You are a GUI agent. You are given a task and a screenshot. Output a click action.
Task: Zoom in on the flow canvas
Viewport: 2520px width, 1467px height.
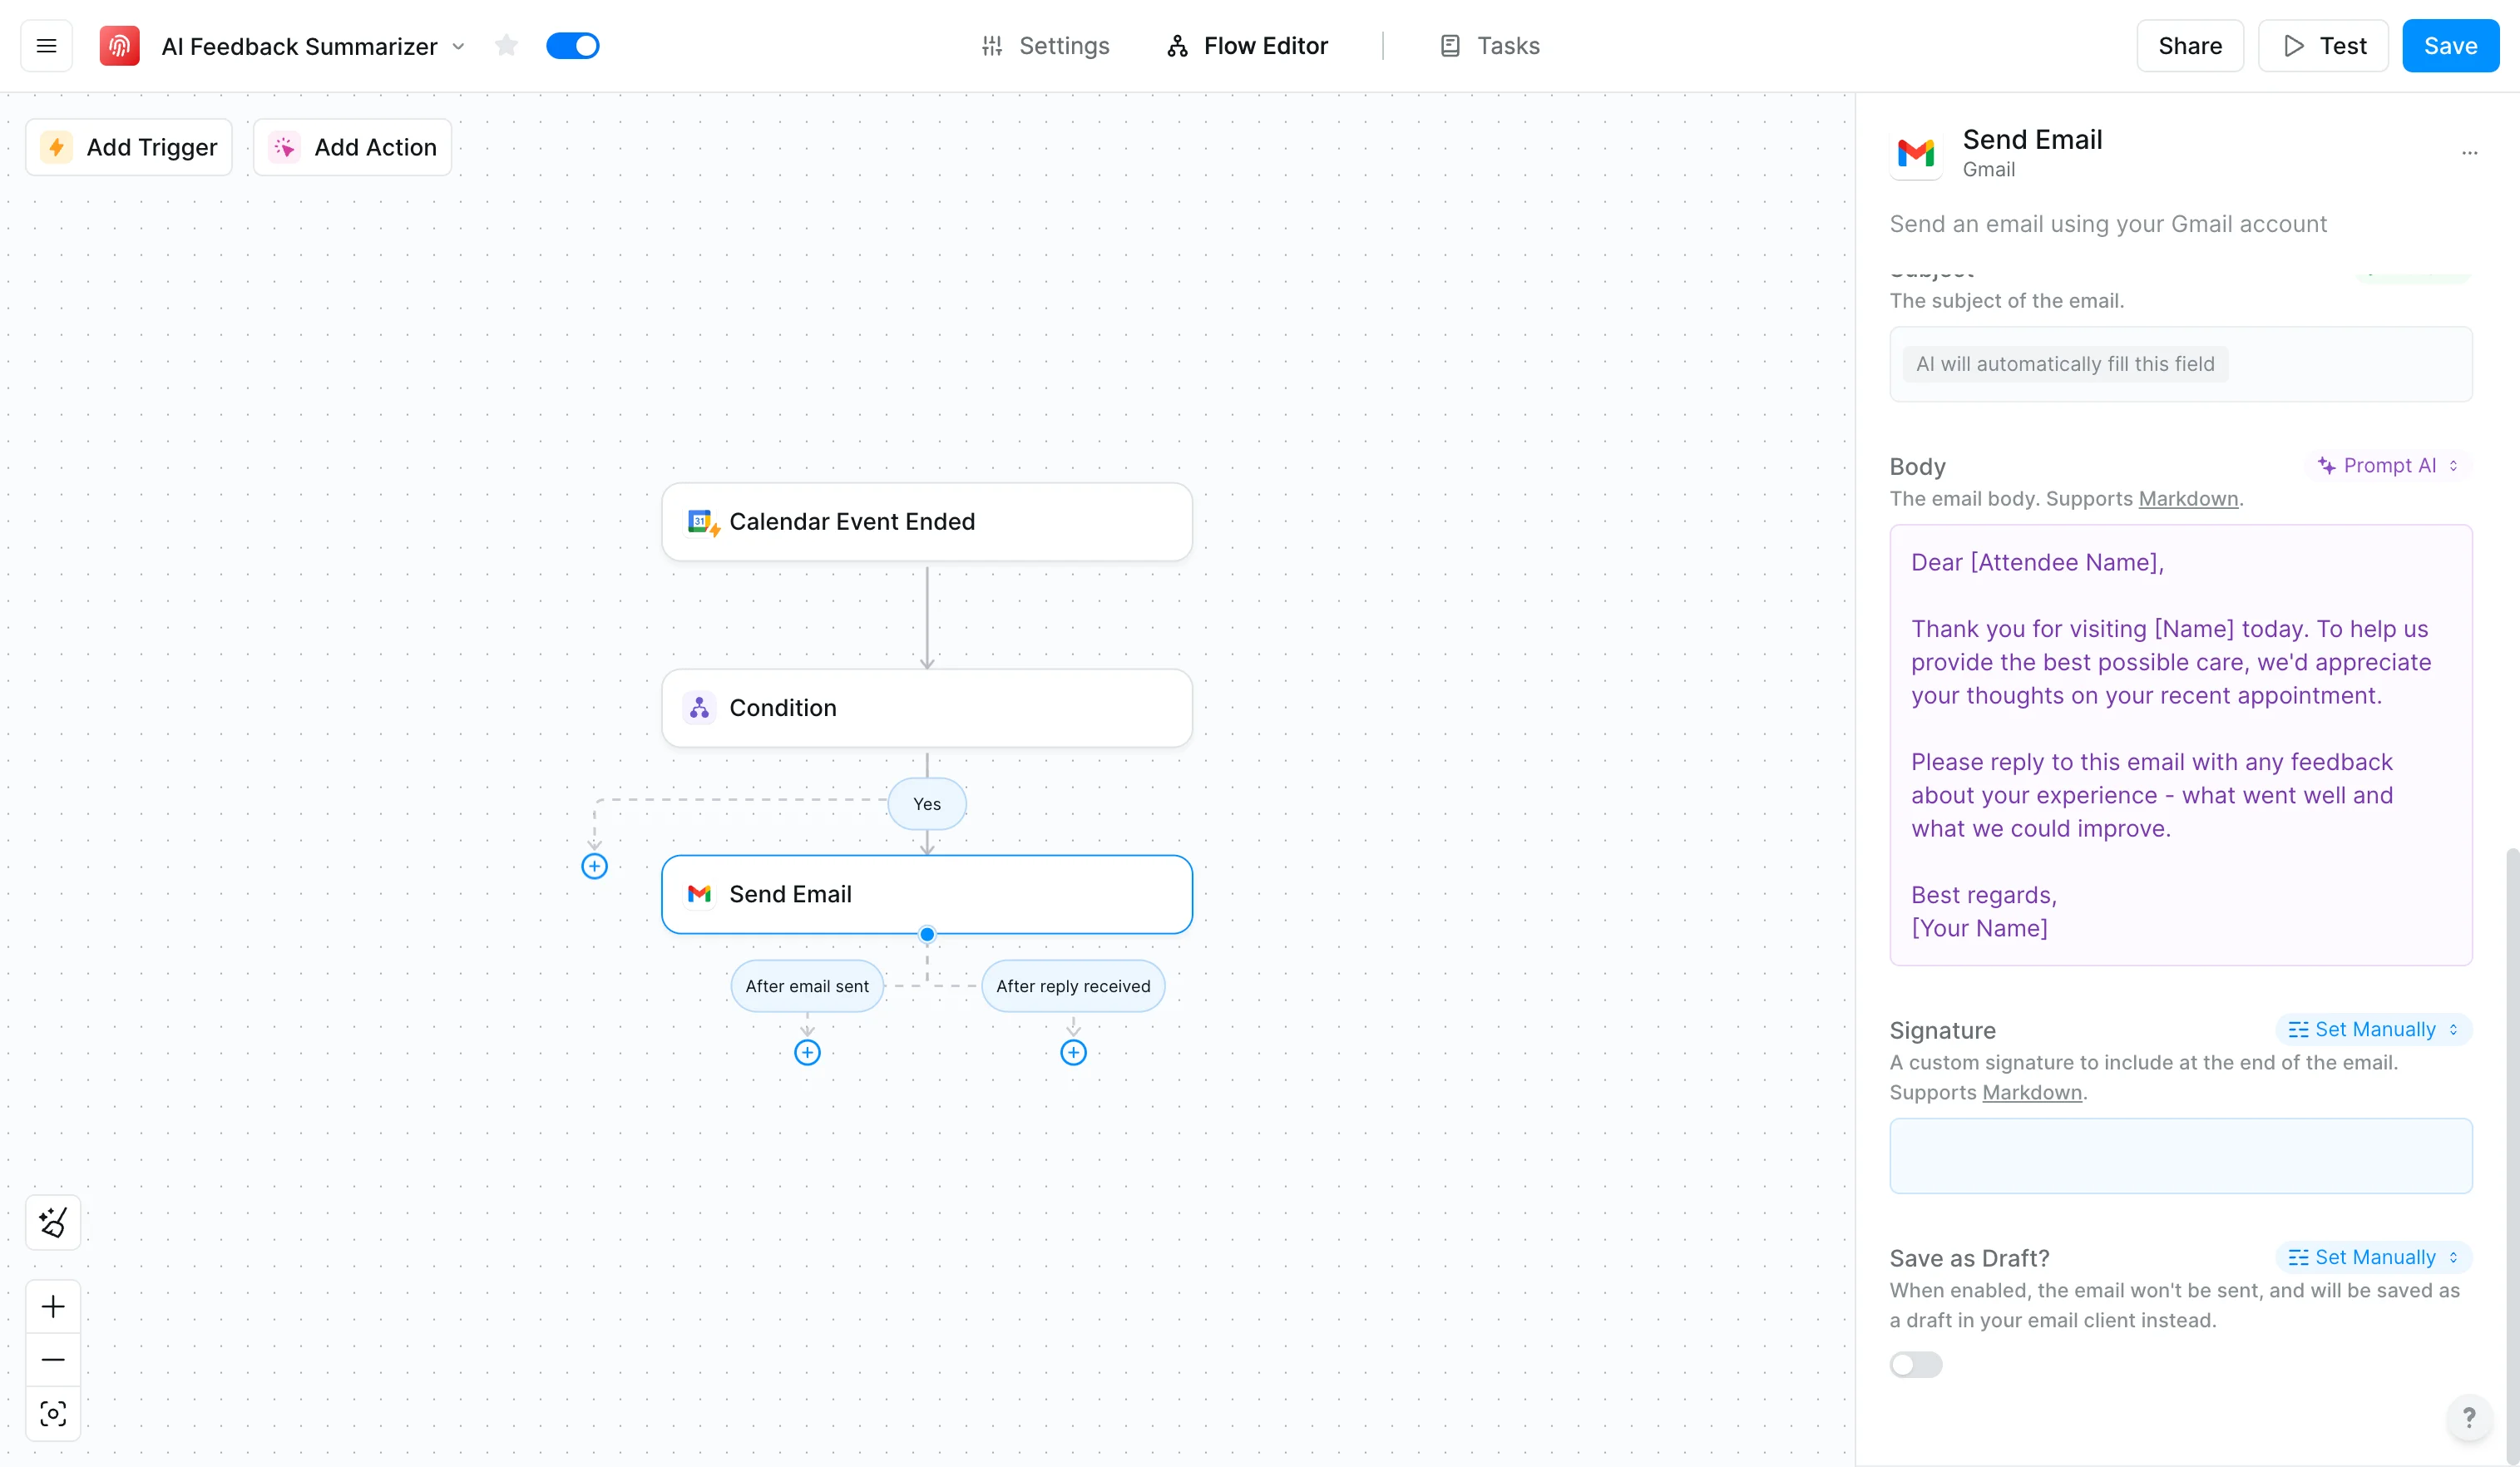[x=53, y=1306]
